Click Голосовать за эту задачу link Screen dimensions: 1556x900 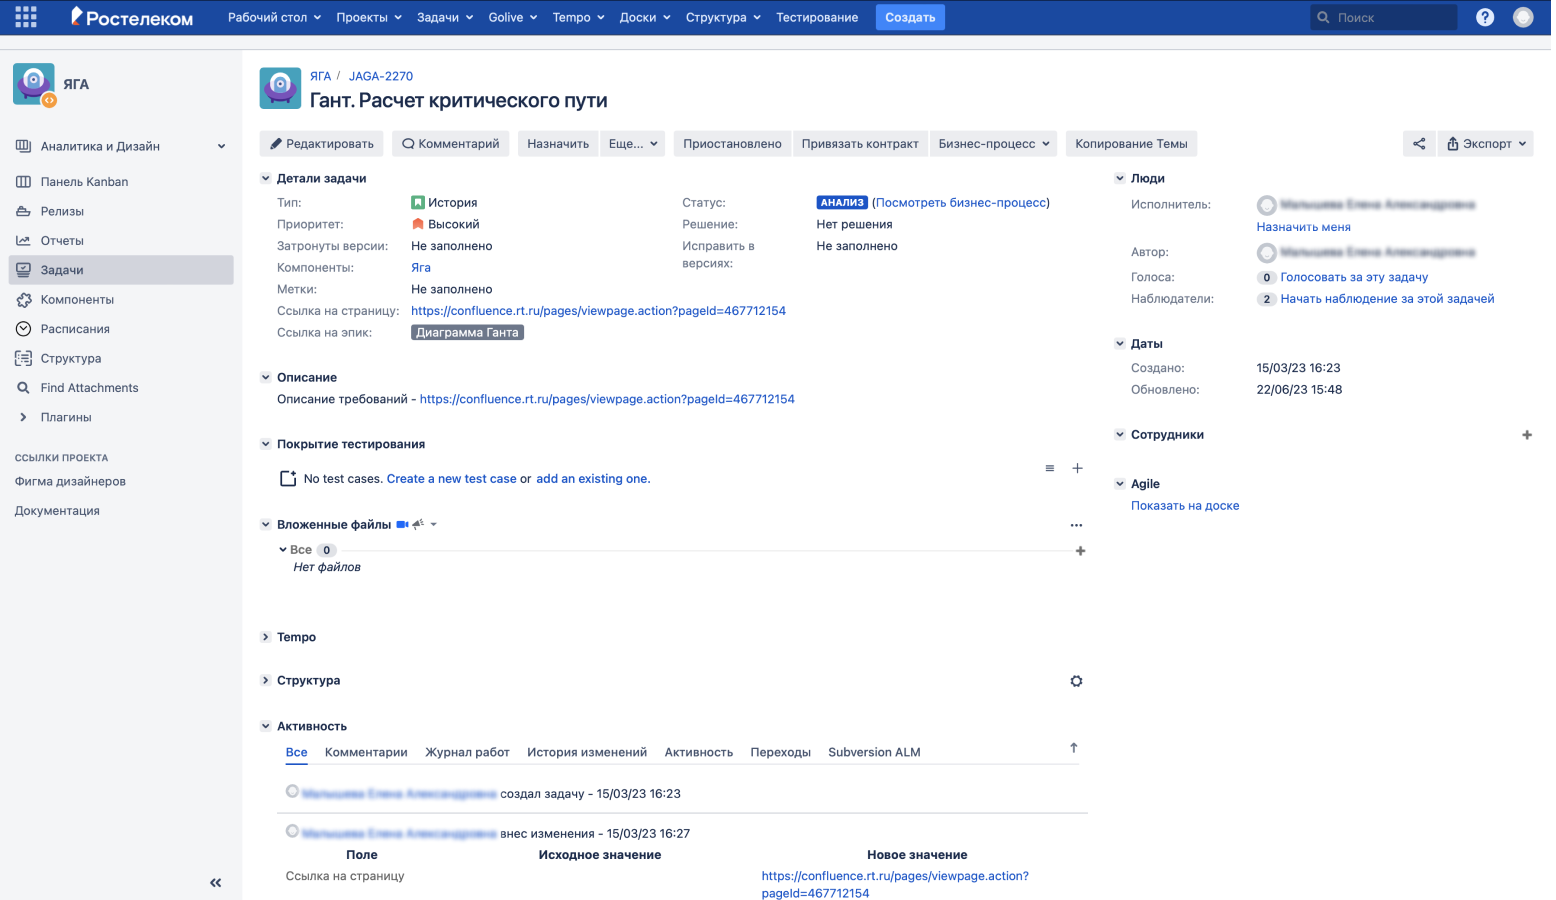tap(1354, 277)
